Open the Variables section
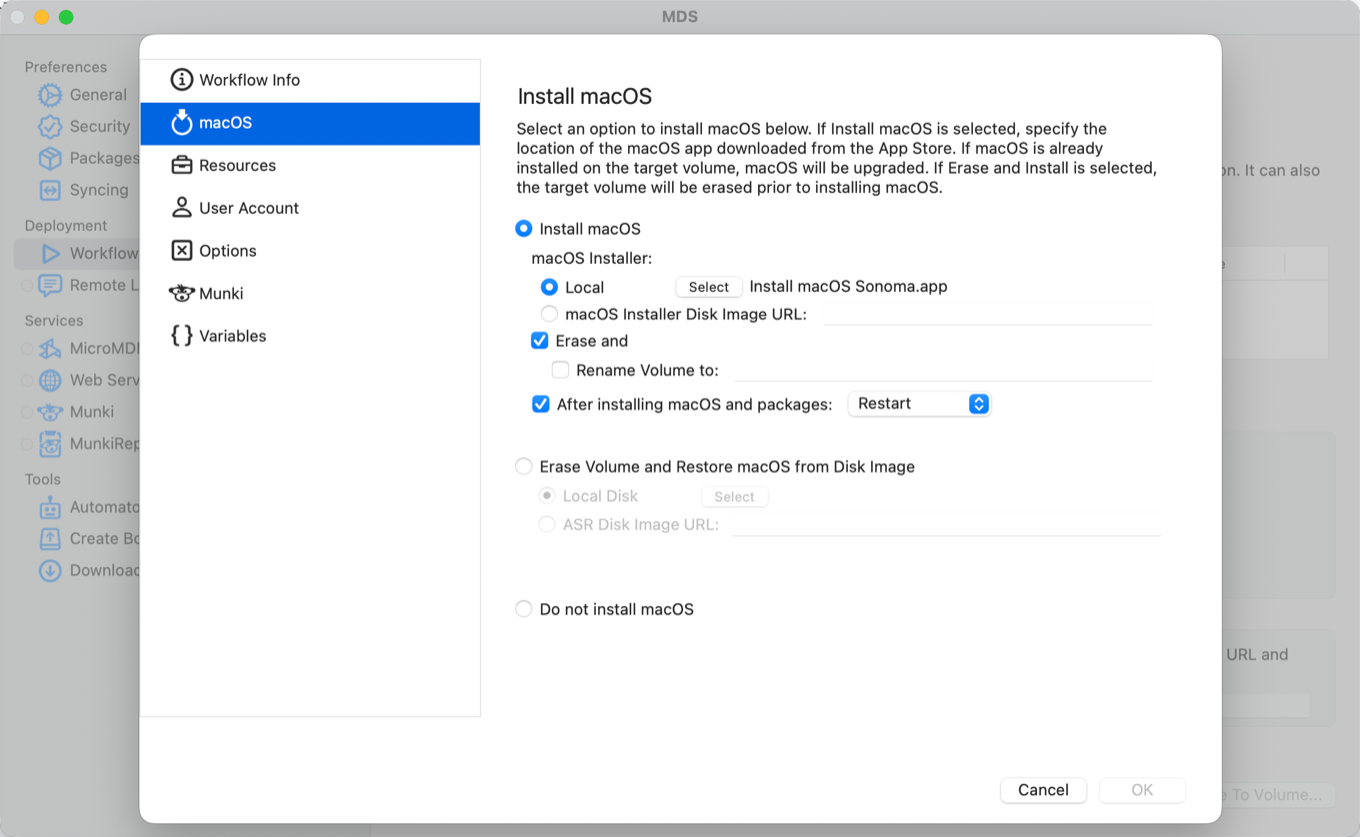Viewport: 1360px width, 837px height. tap(310, 336)
